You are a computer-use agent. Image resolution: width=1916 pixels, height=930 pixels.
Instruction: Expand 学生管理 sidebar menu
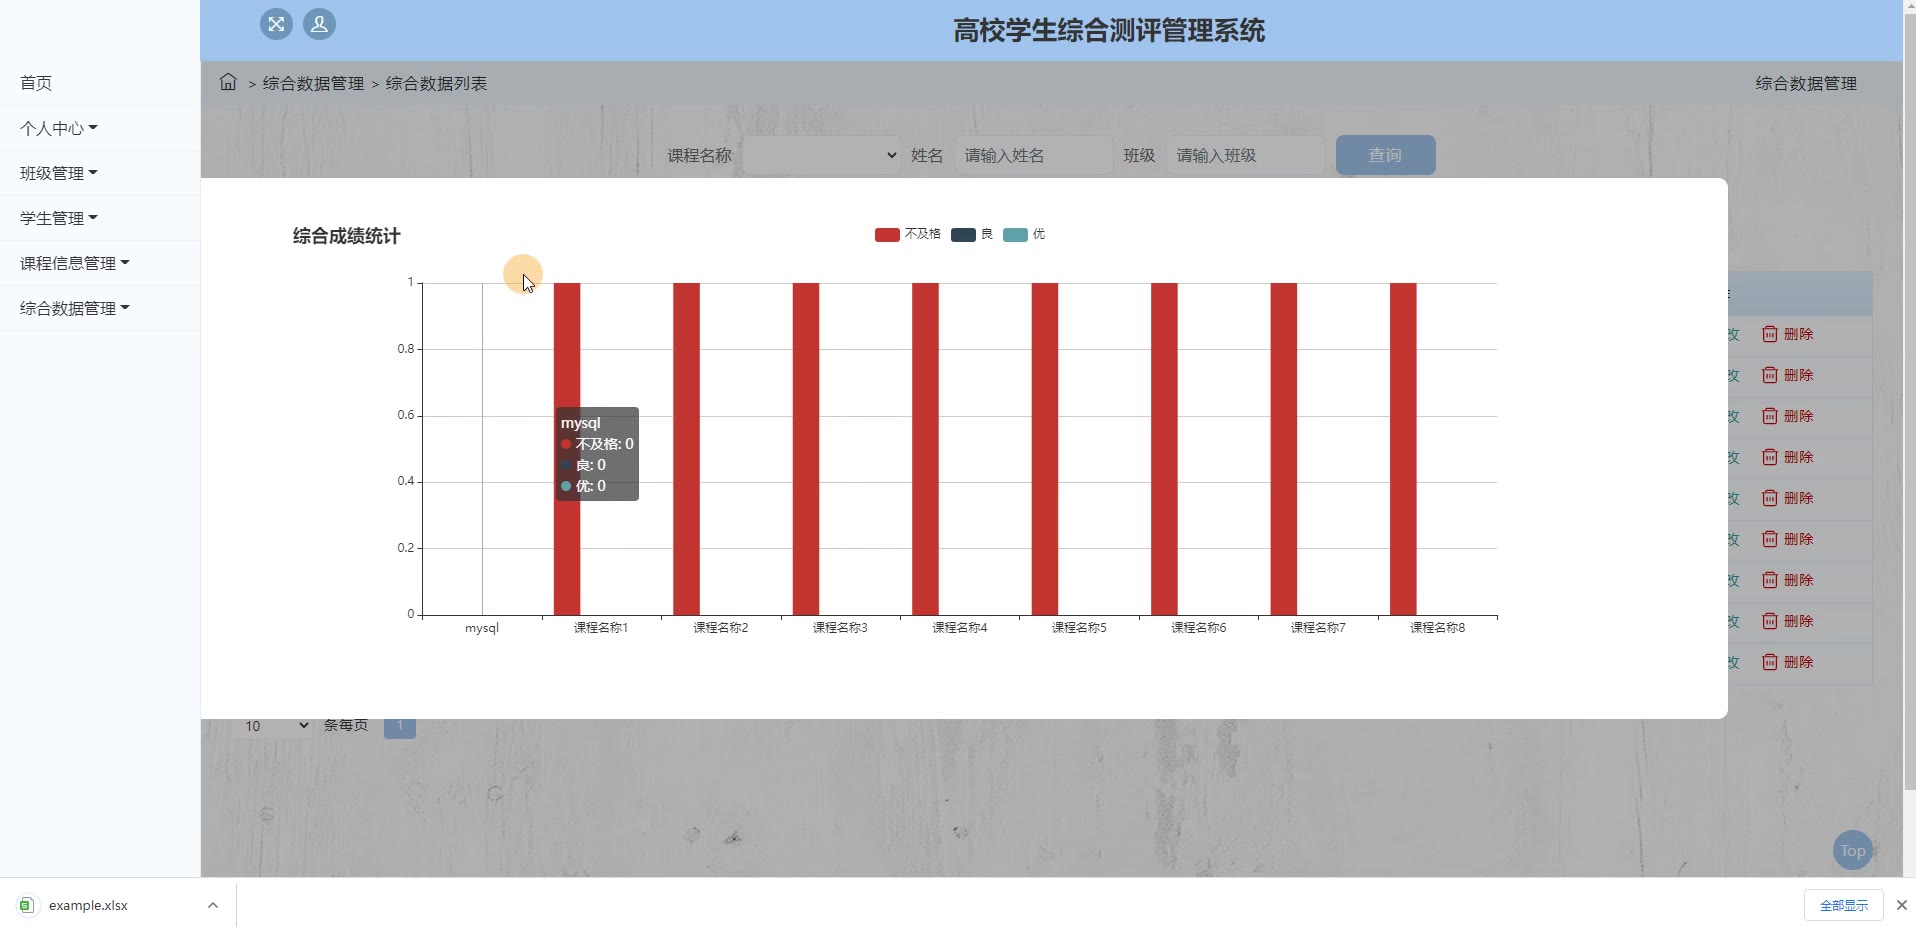tap(58, 218)
